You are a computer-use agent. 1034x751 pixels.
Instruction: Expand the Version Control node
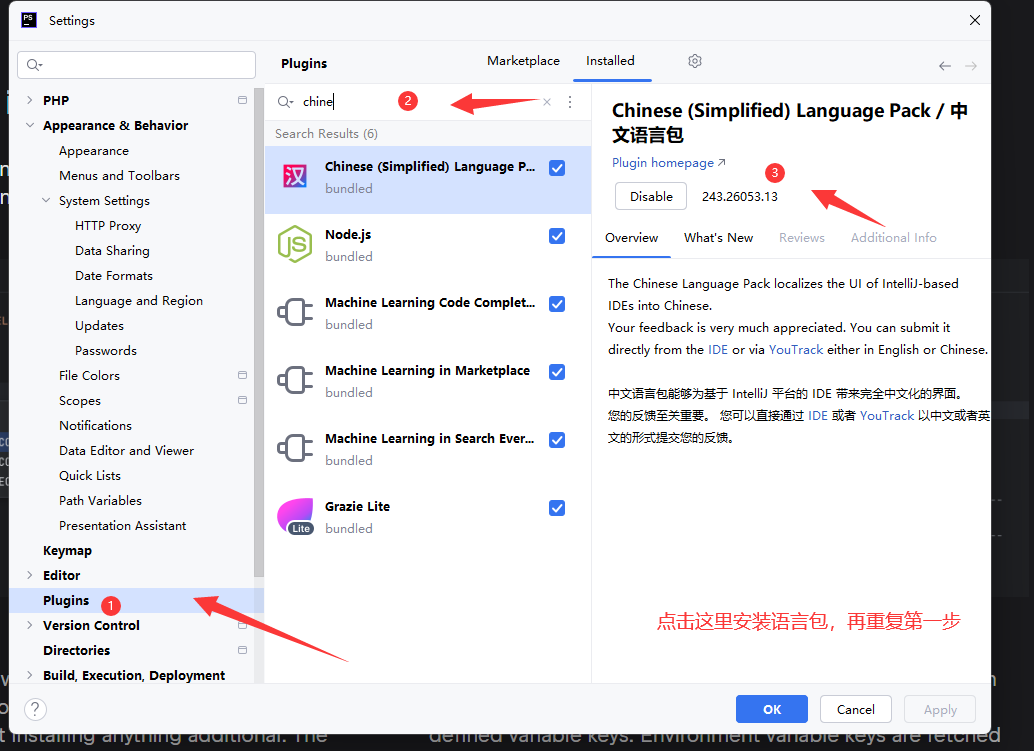point(29,625)
